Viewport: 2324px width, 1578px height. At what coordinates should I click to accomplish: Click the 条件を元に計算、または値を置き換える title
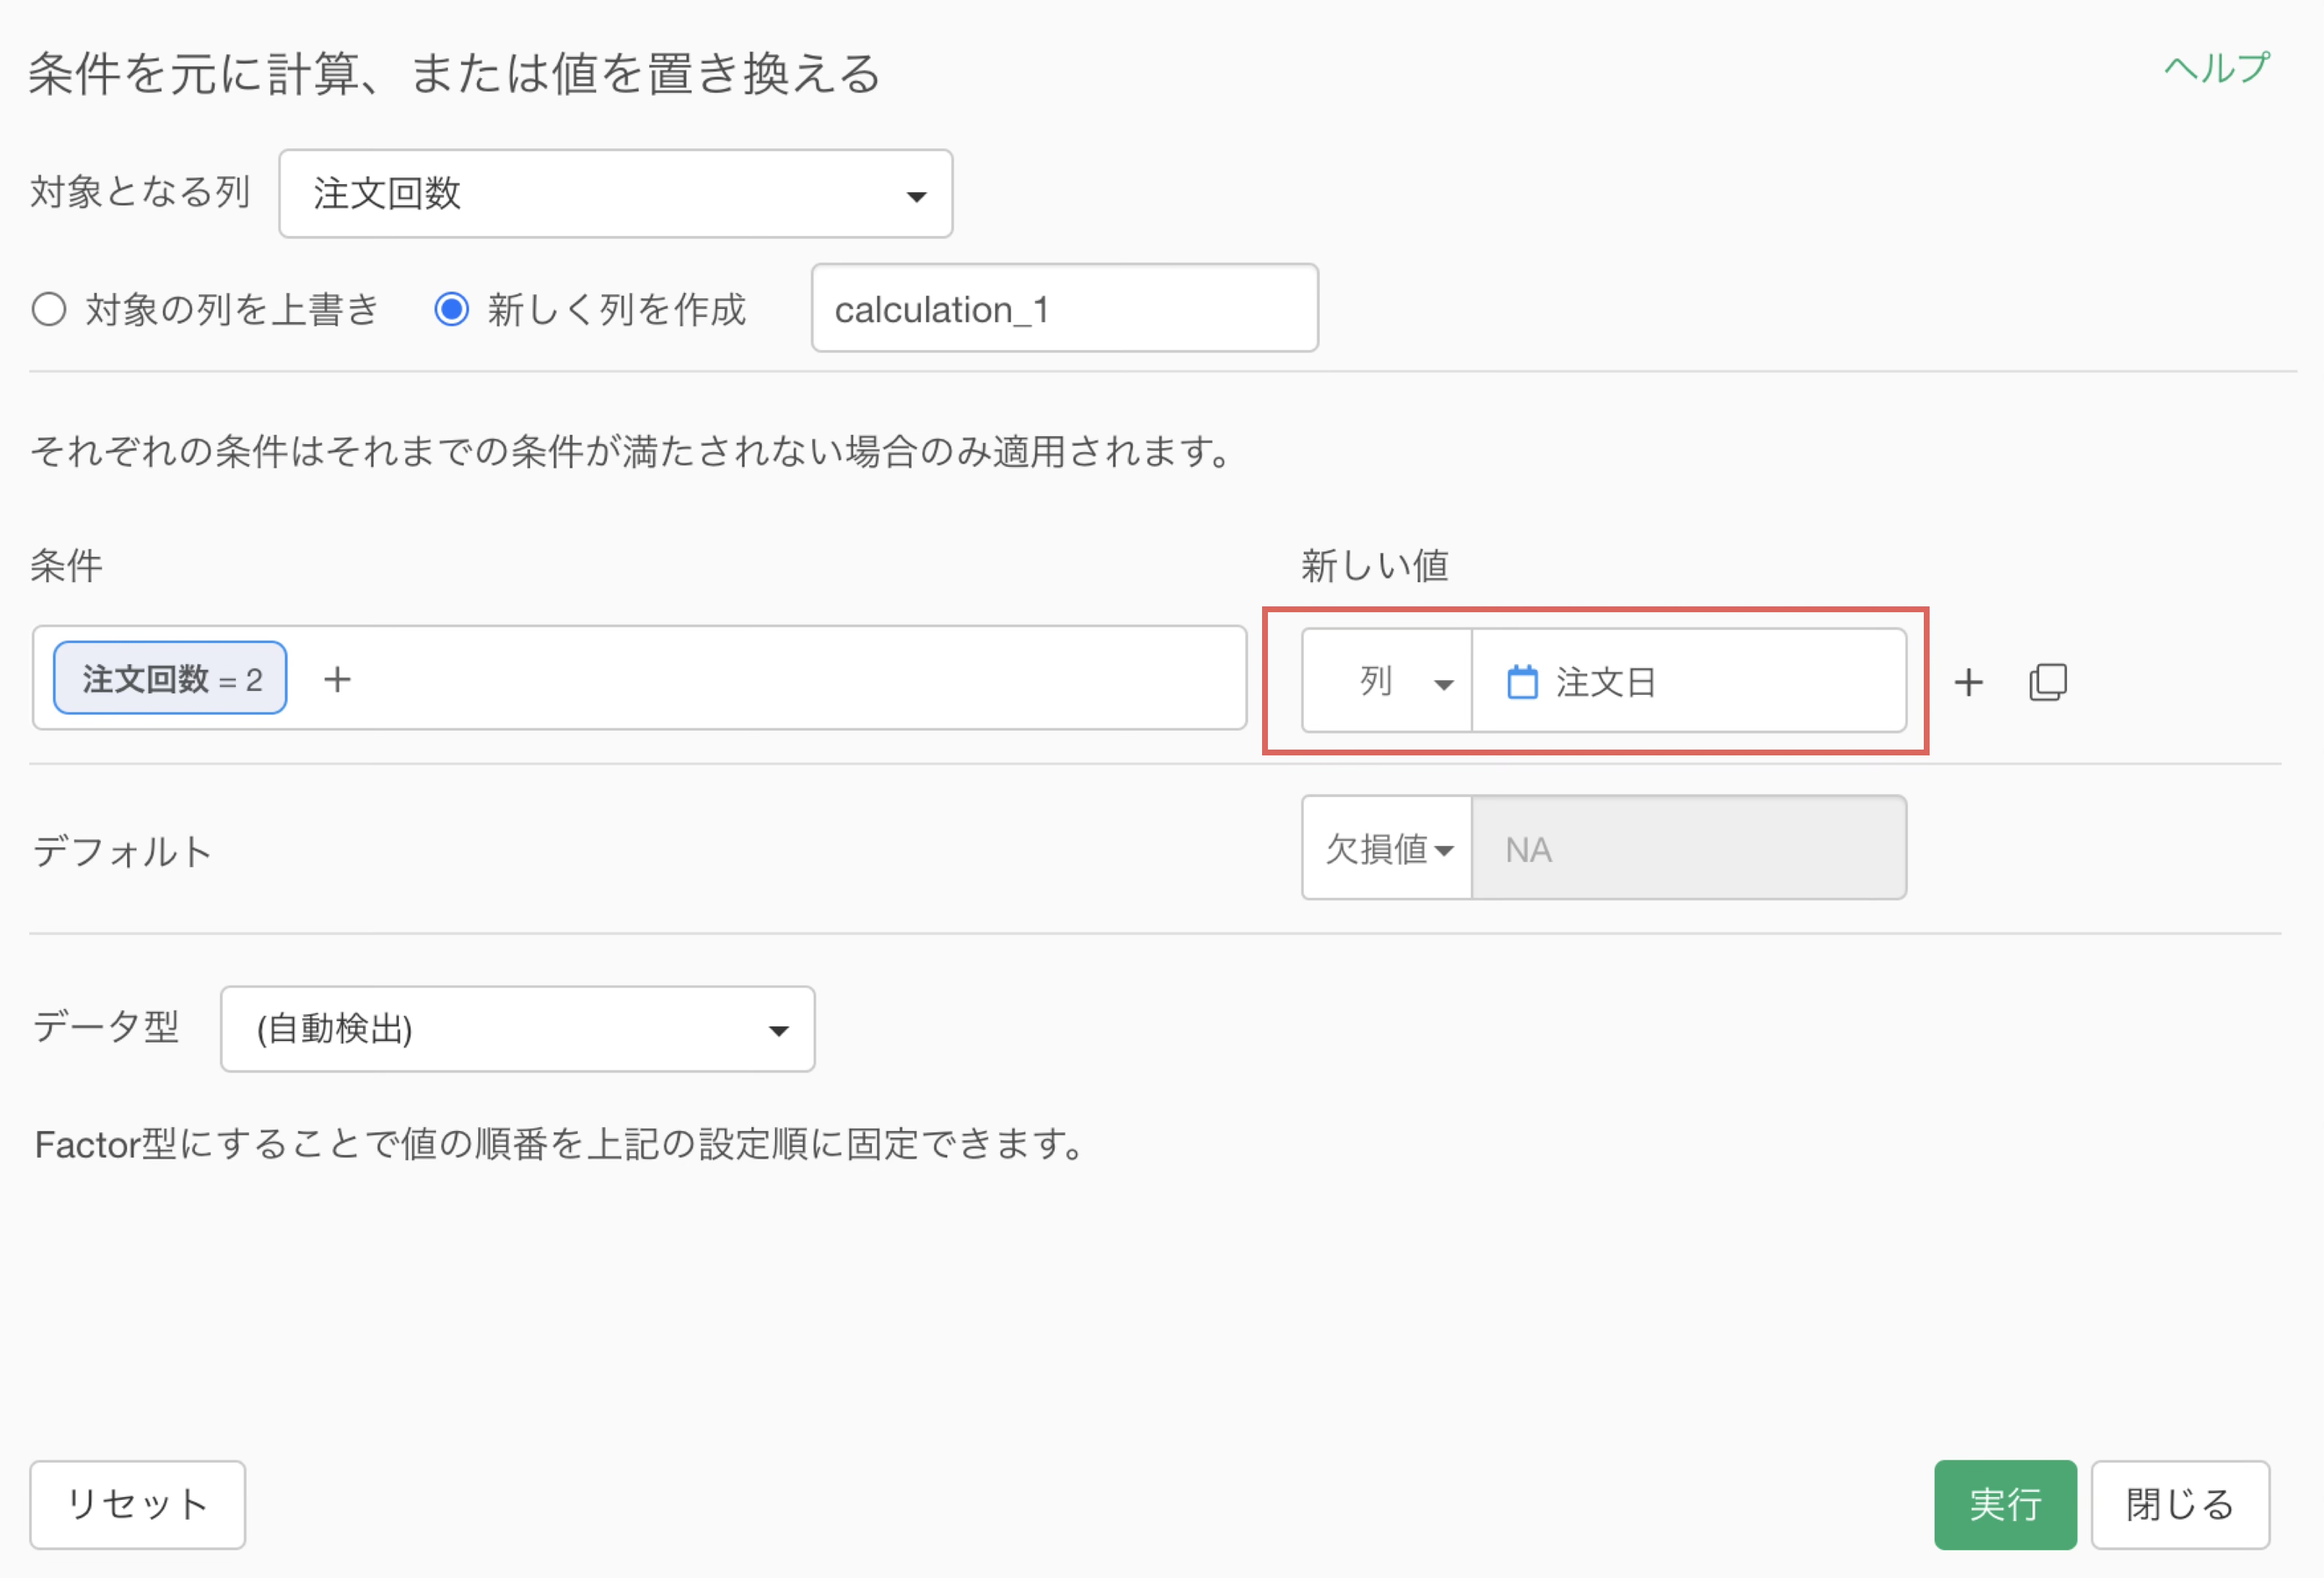click(x=455, y=74)
